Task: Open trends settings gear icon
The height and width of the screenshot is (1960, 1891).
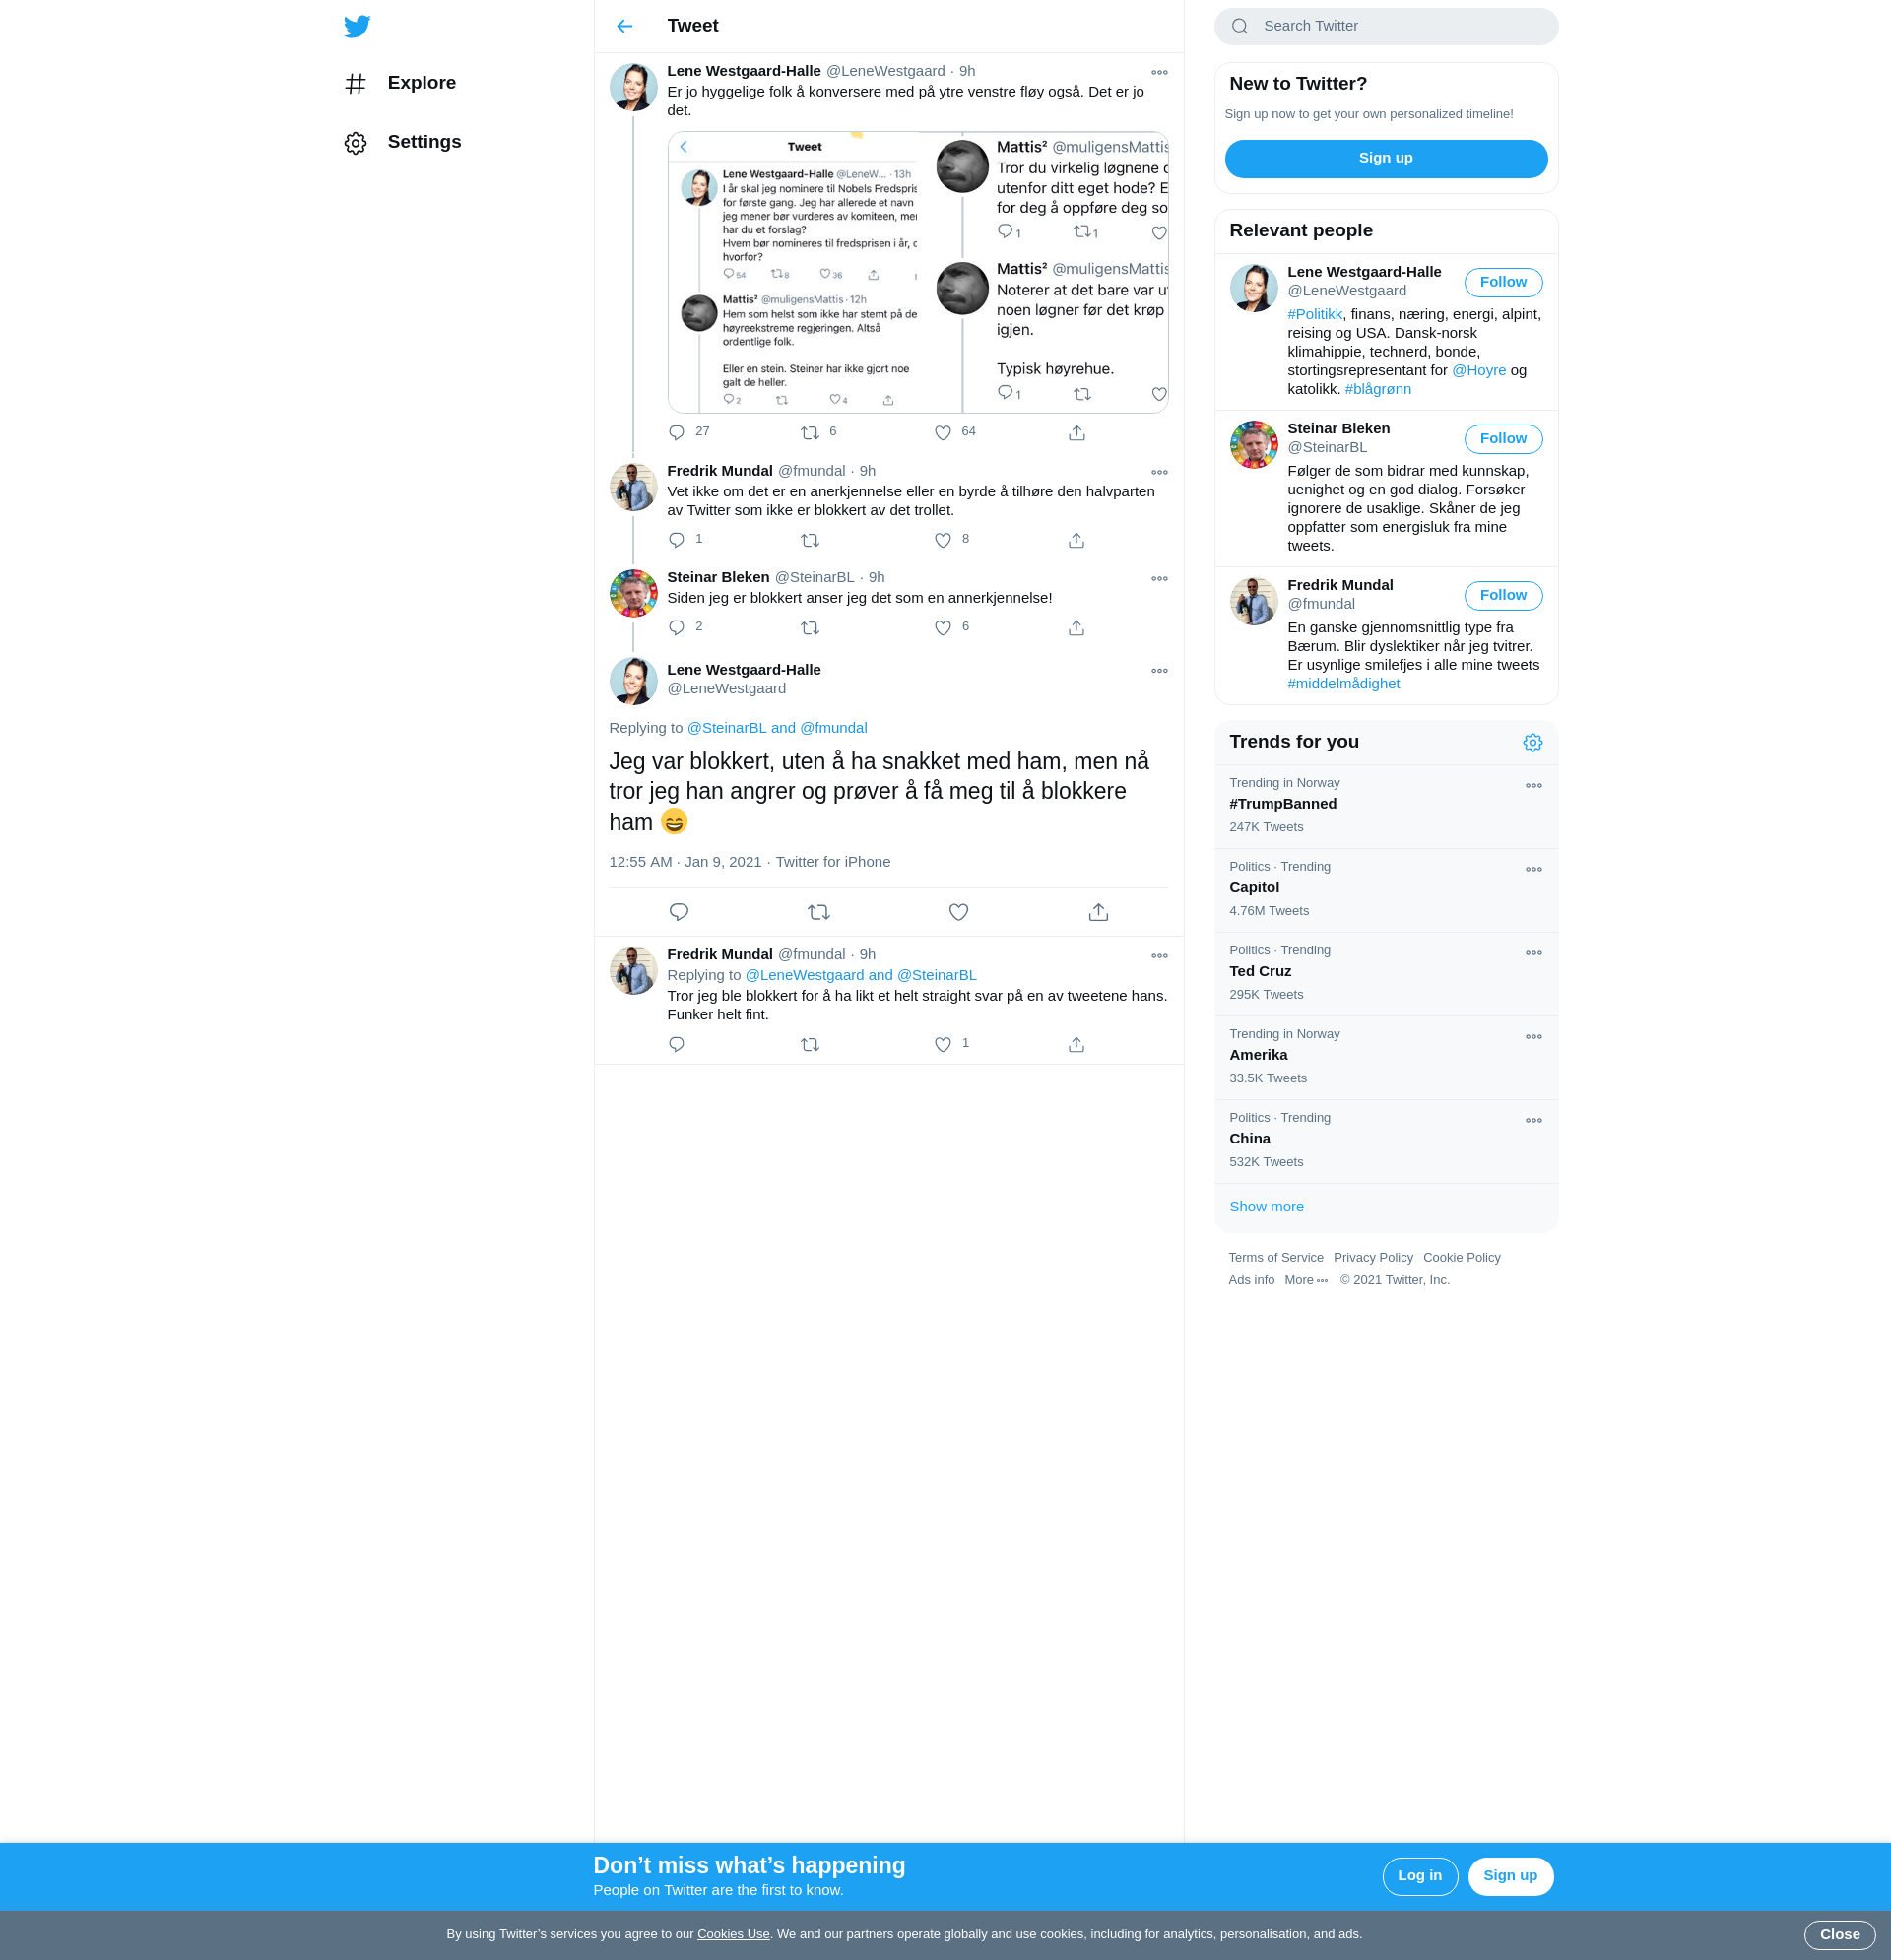Action: pyautogui.click(x=1533, y=742)
